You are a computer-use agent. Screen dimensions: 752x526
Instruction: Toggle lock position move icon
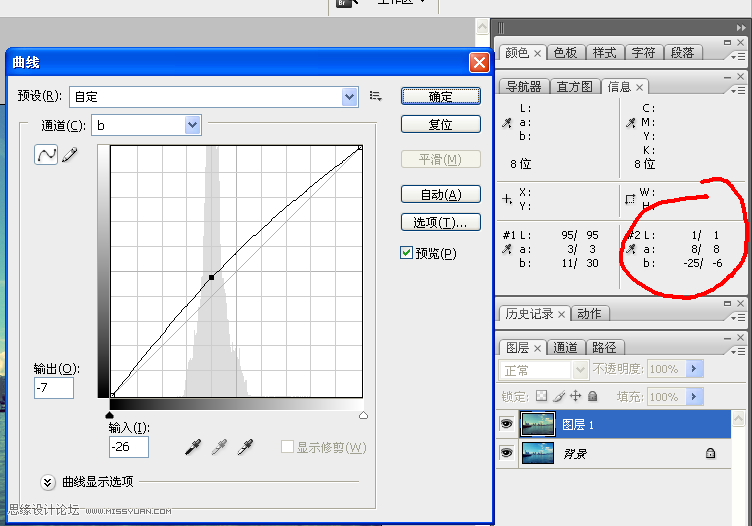(576, 396)
